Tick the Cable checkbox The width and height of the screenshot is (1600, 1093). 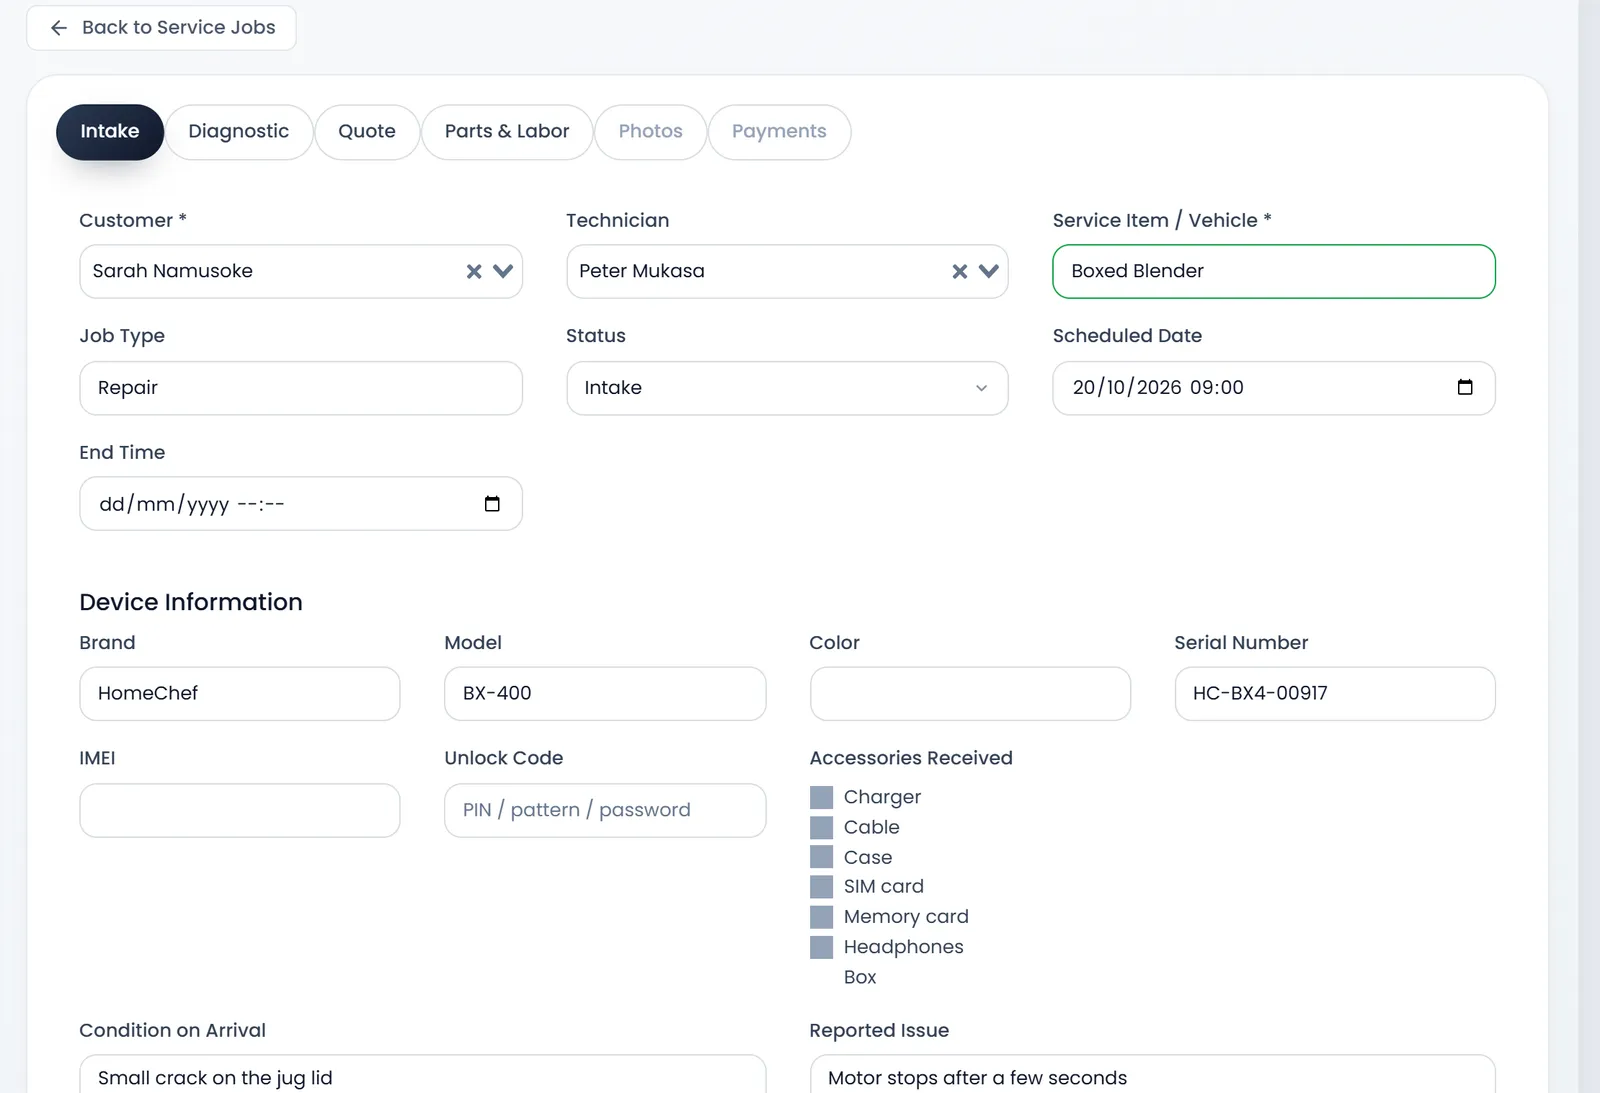(x=821, y=827)
